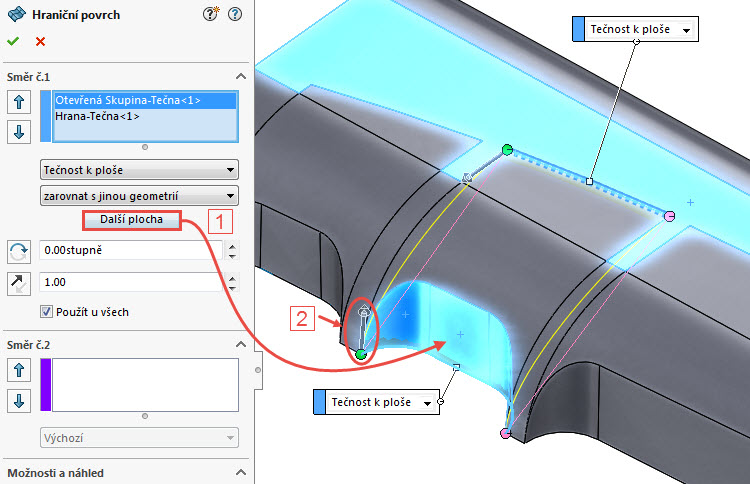
Task: Collapse the Směr č.2 section
Action: [241, 344]
